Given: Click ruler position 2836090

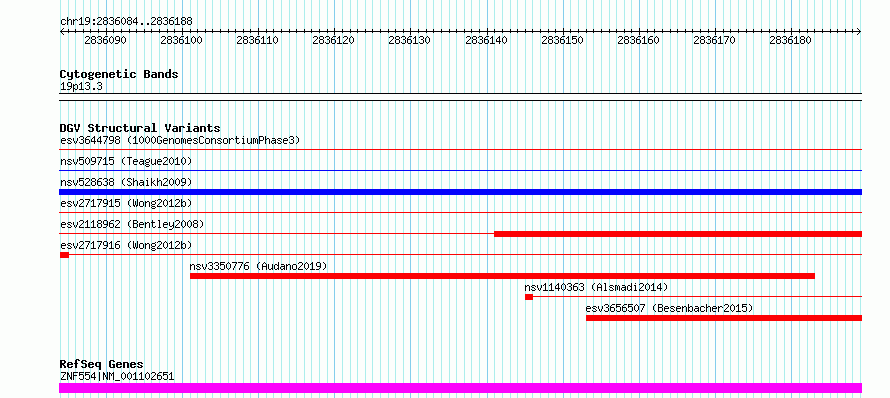Looking at the screenshot, I should (x=105, y=41).
